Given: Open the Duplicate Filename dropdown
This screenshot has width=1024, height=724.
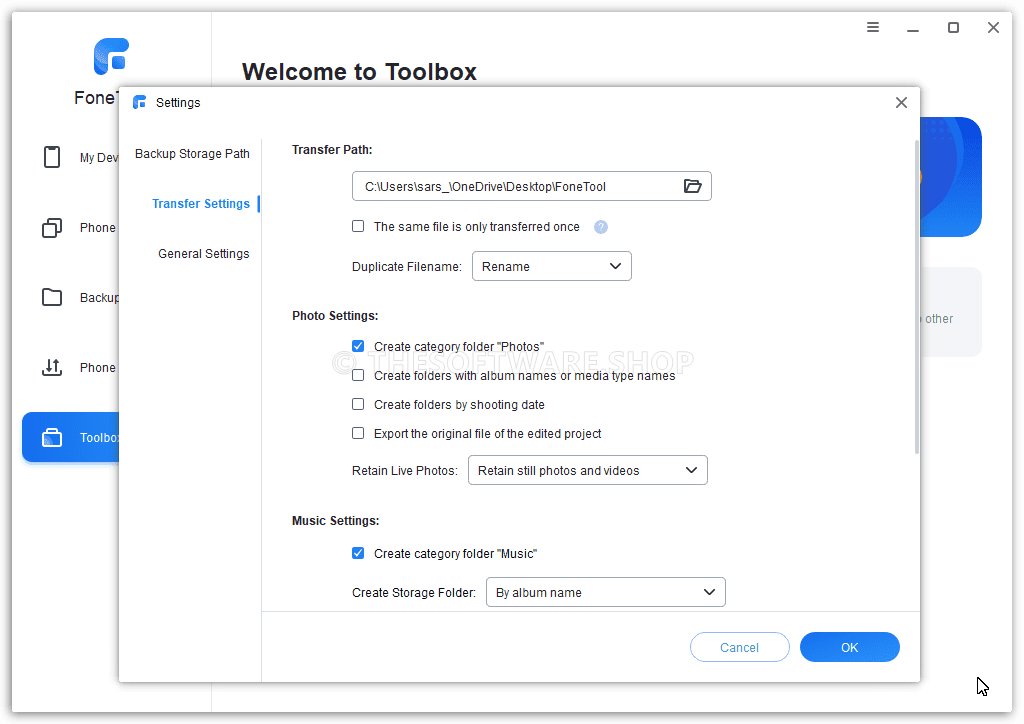Looking at the screenshot, I should coord(552,266).
